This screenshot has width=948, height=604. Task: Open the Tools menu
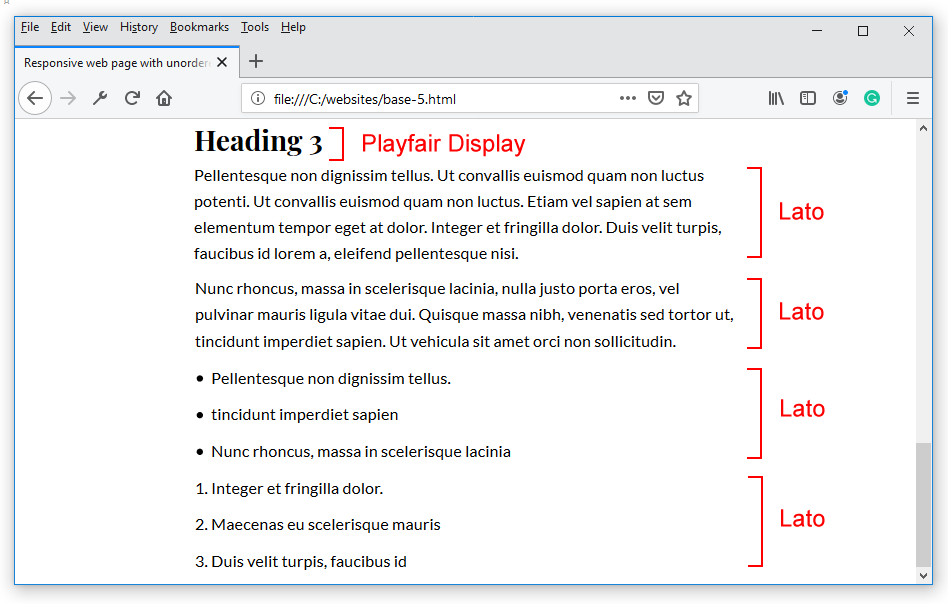(255, 27)
